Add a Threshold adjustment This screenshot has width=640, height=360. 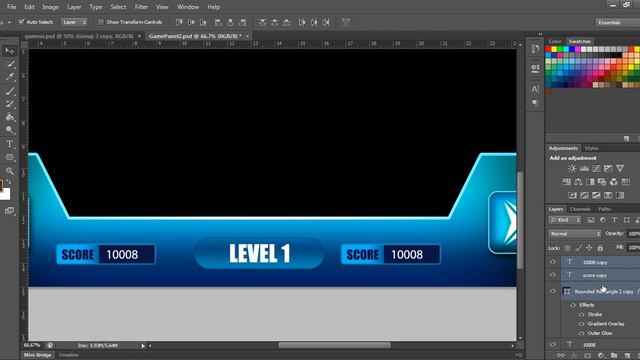click(x=596, y=196)
